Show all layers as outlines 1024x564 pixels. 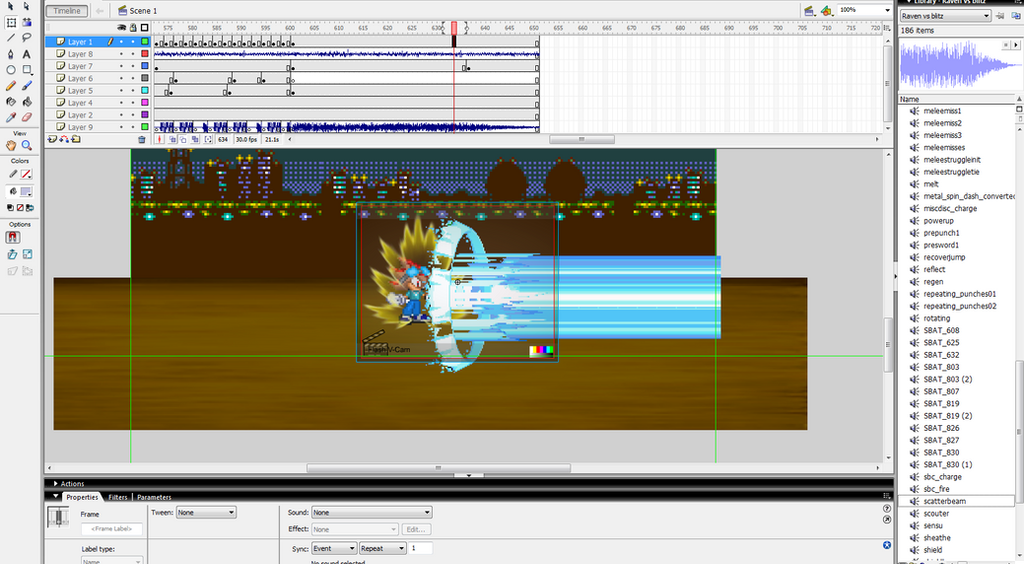pyautogui.click(x=145, y=27)
